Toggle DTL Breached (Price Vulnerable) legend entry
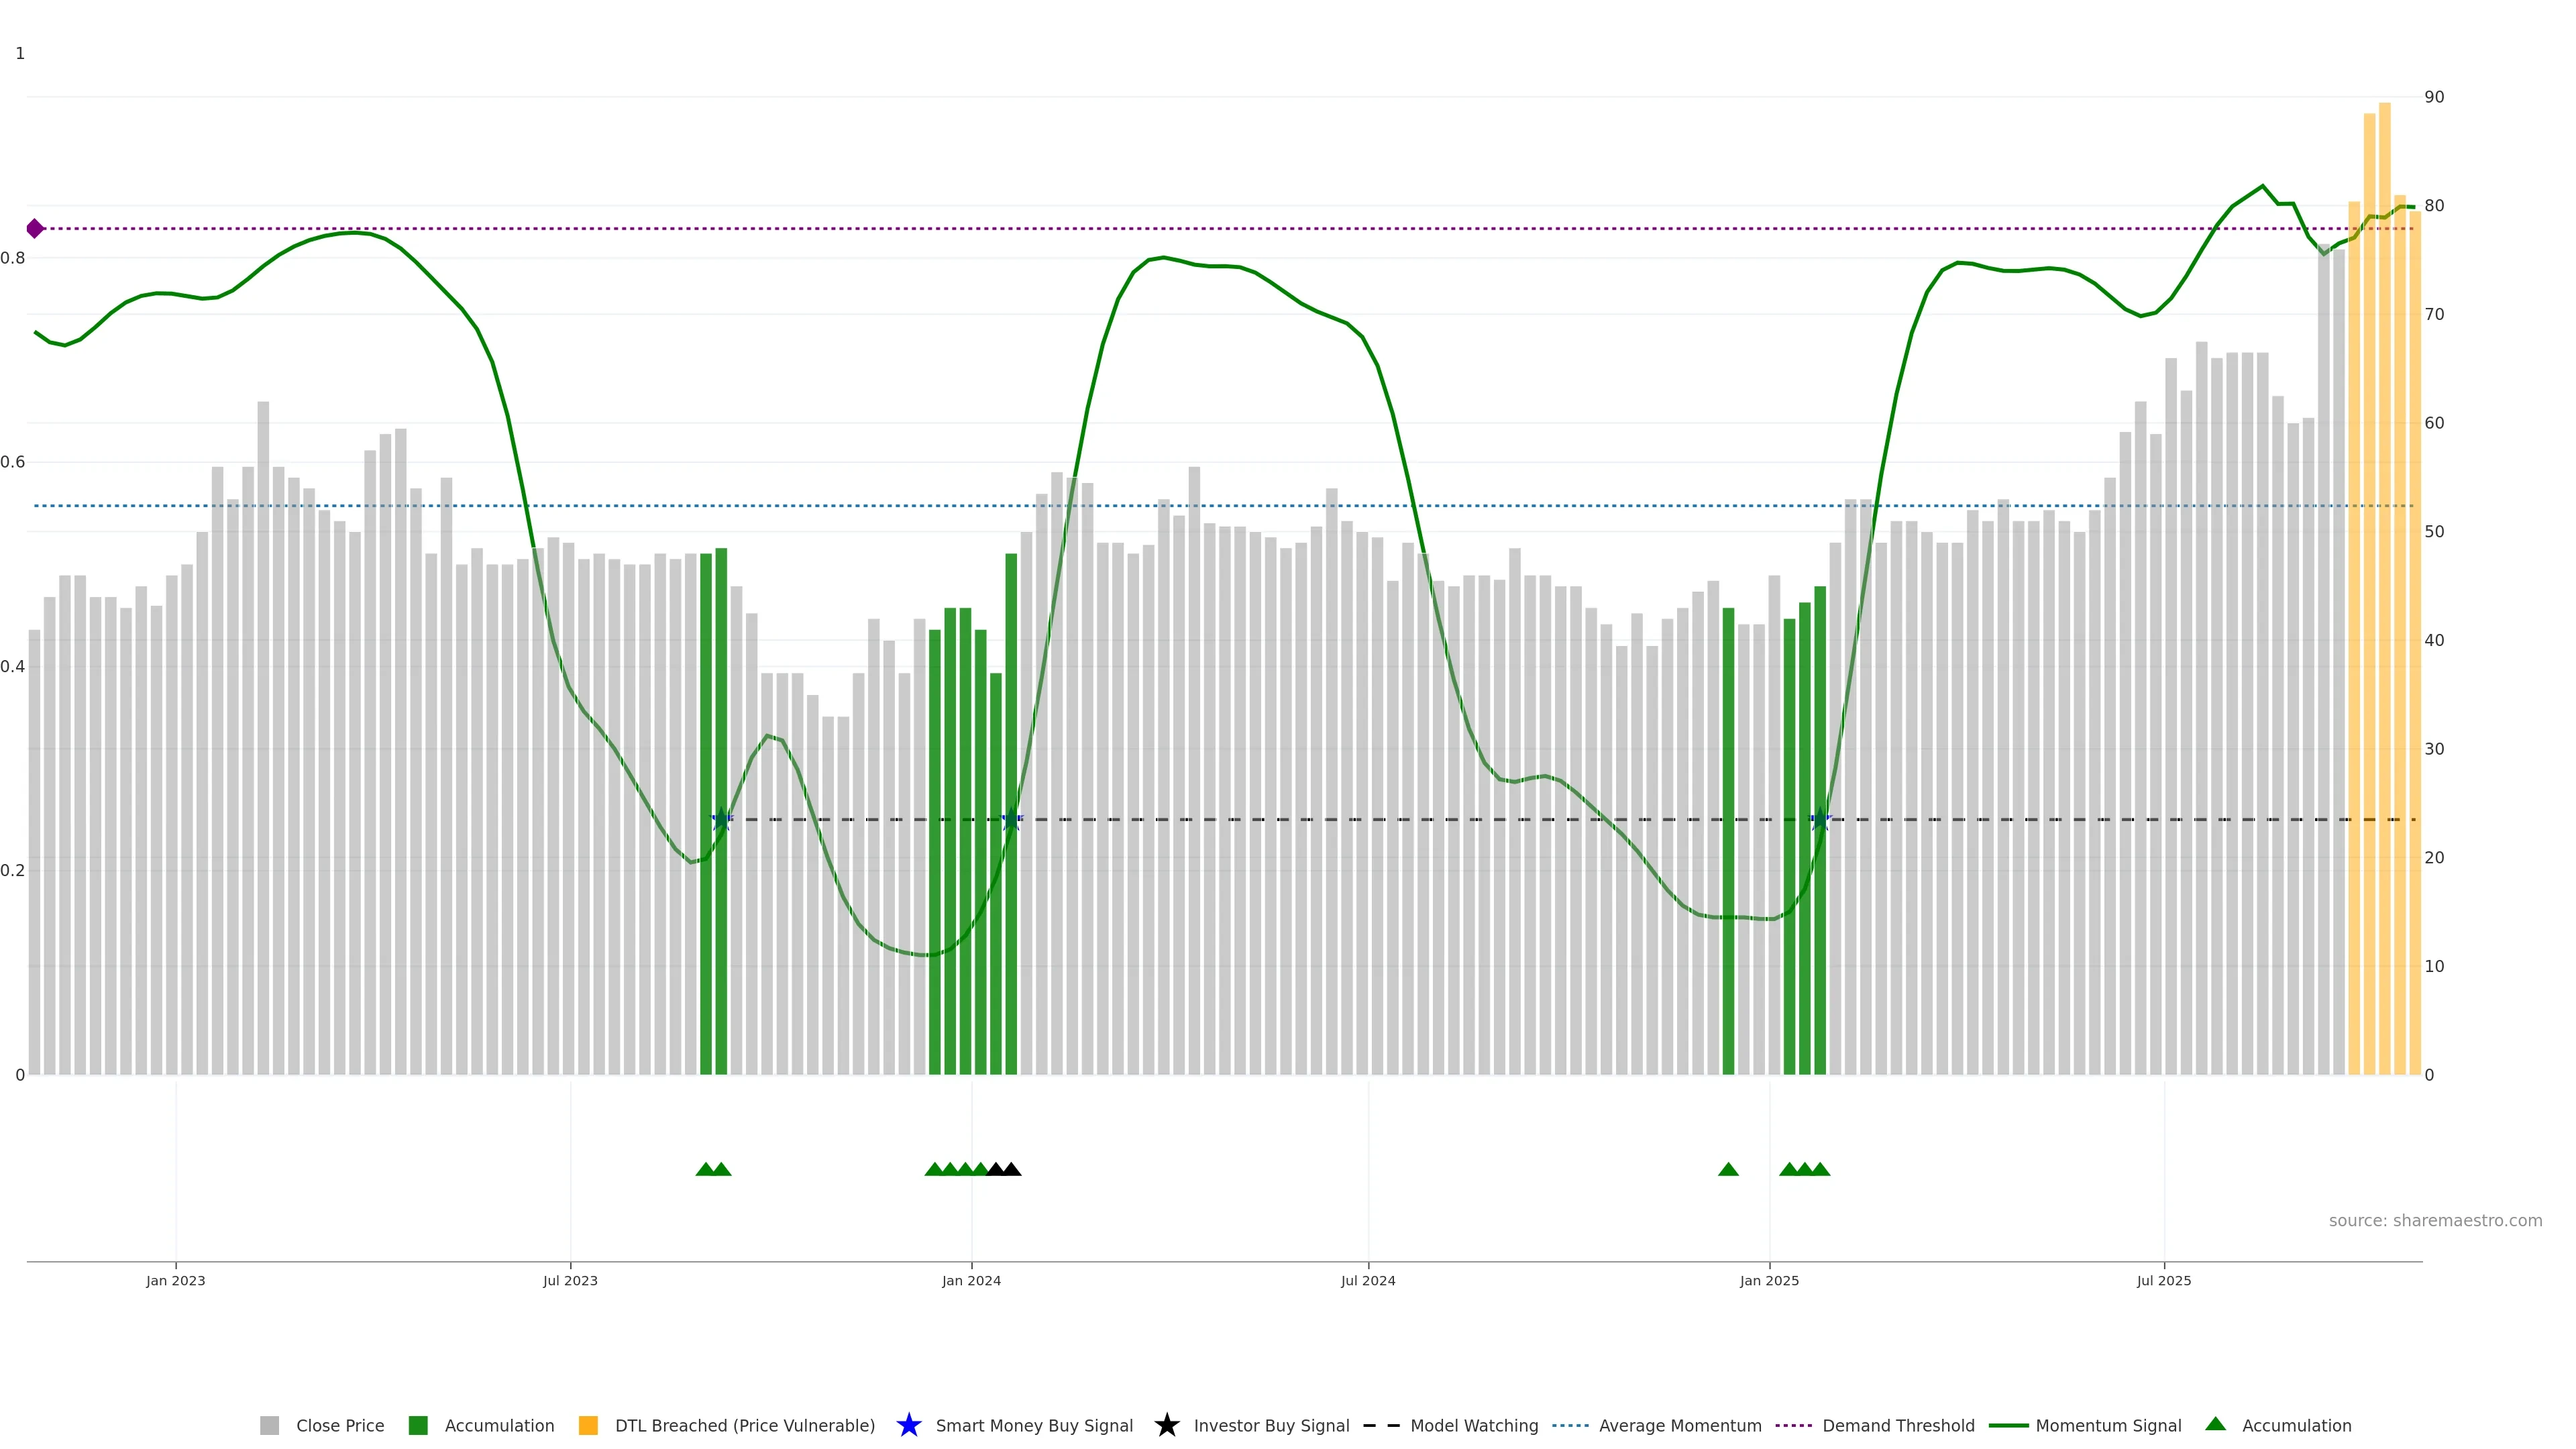 click(744, 1426)
